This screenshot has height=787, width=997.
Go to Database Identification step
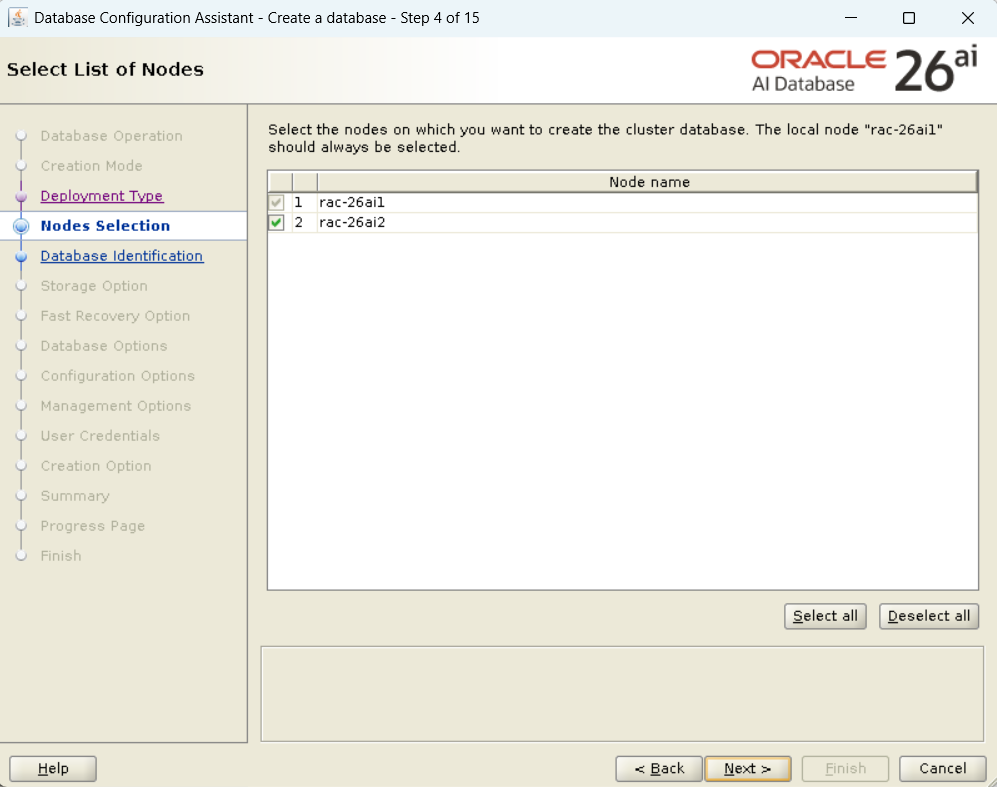[121, 256]
